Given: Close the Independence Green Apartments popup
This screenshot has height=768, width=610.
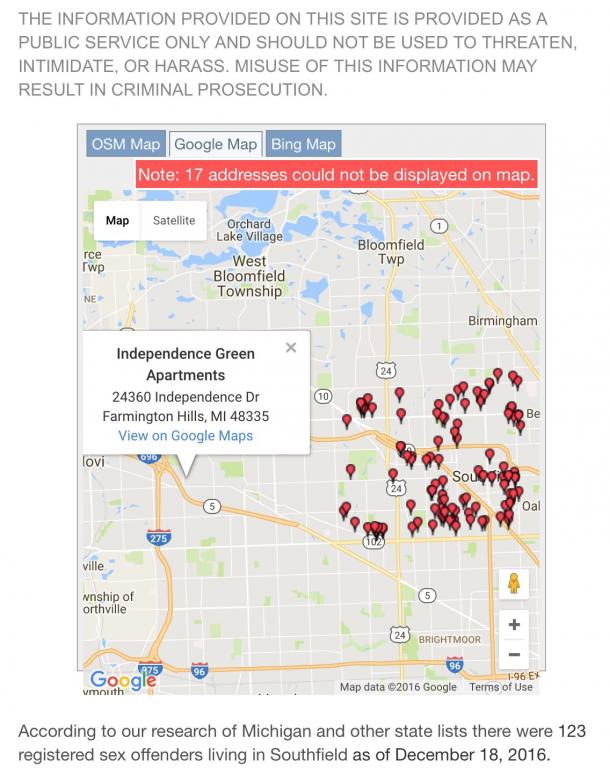Looking at the screenshot, I should [x=291, y=348].
